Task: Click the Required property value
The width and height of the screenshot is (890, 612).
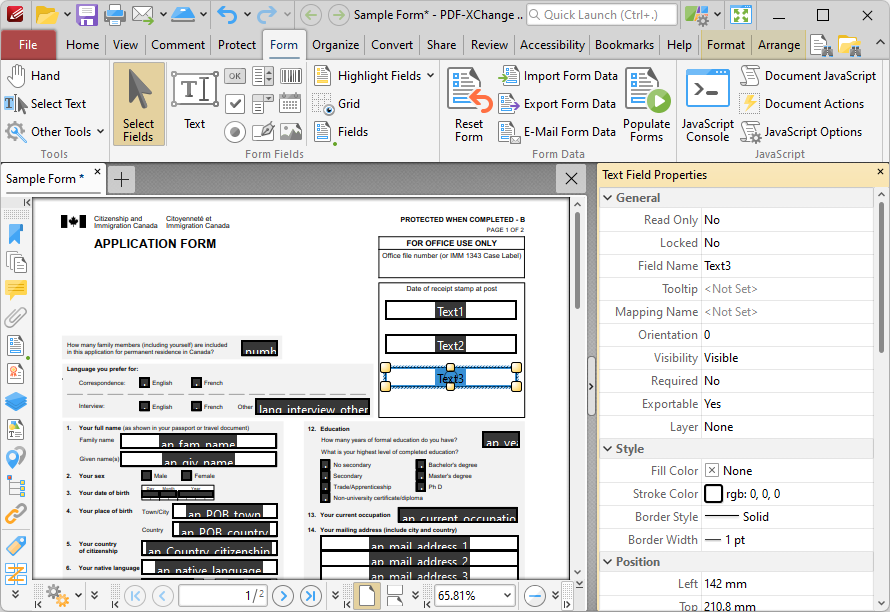Action: (787, 381)
